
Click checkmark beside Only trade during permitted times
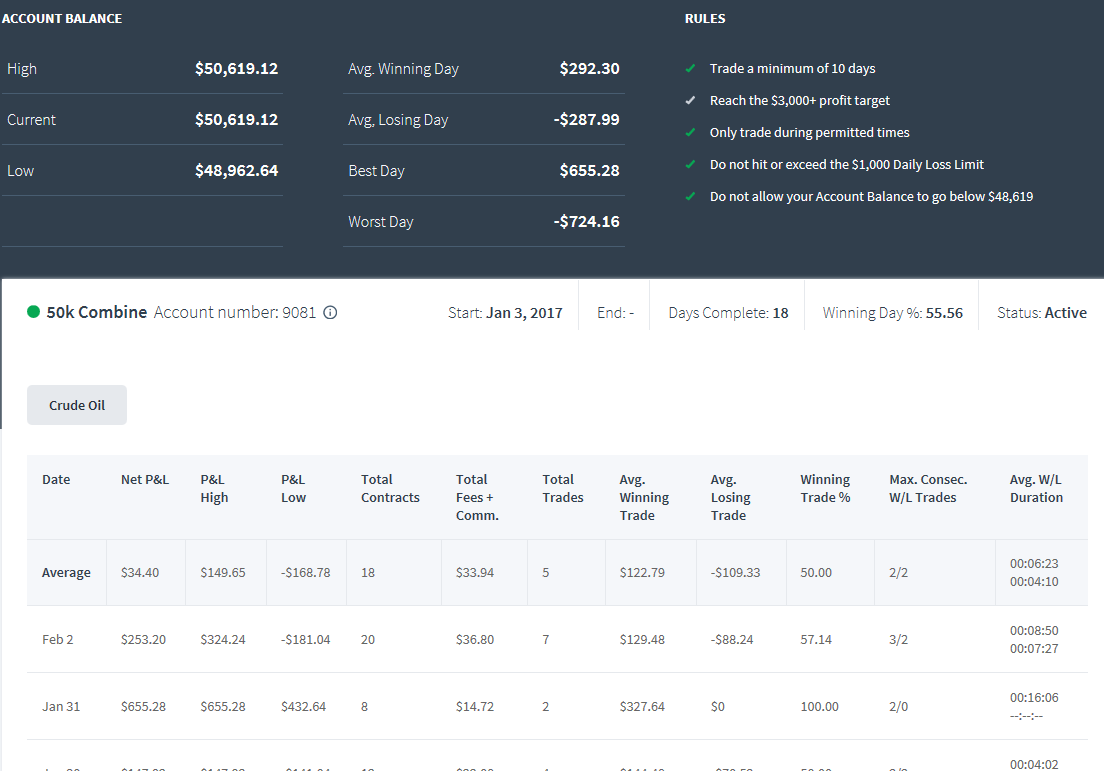click(x=691, y=132)
